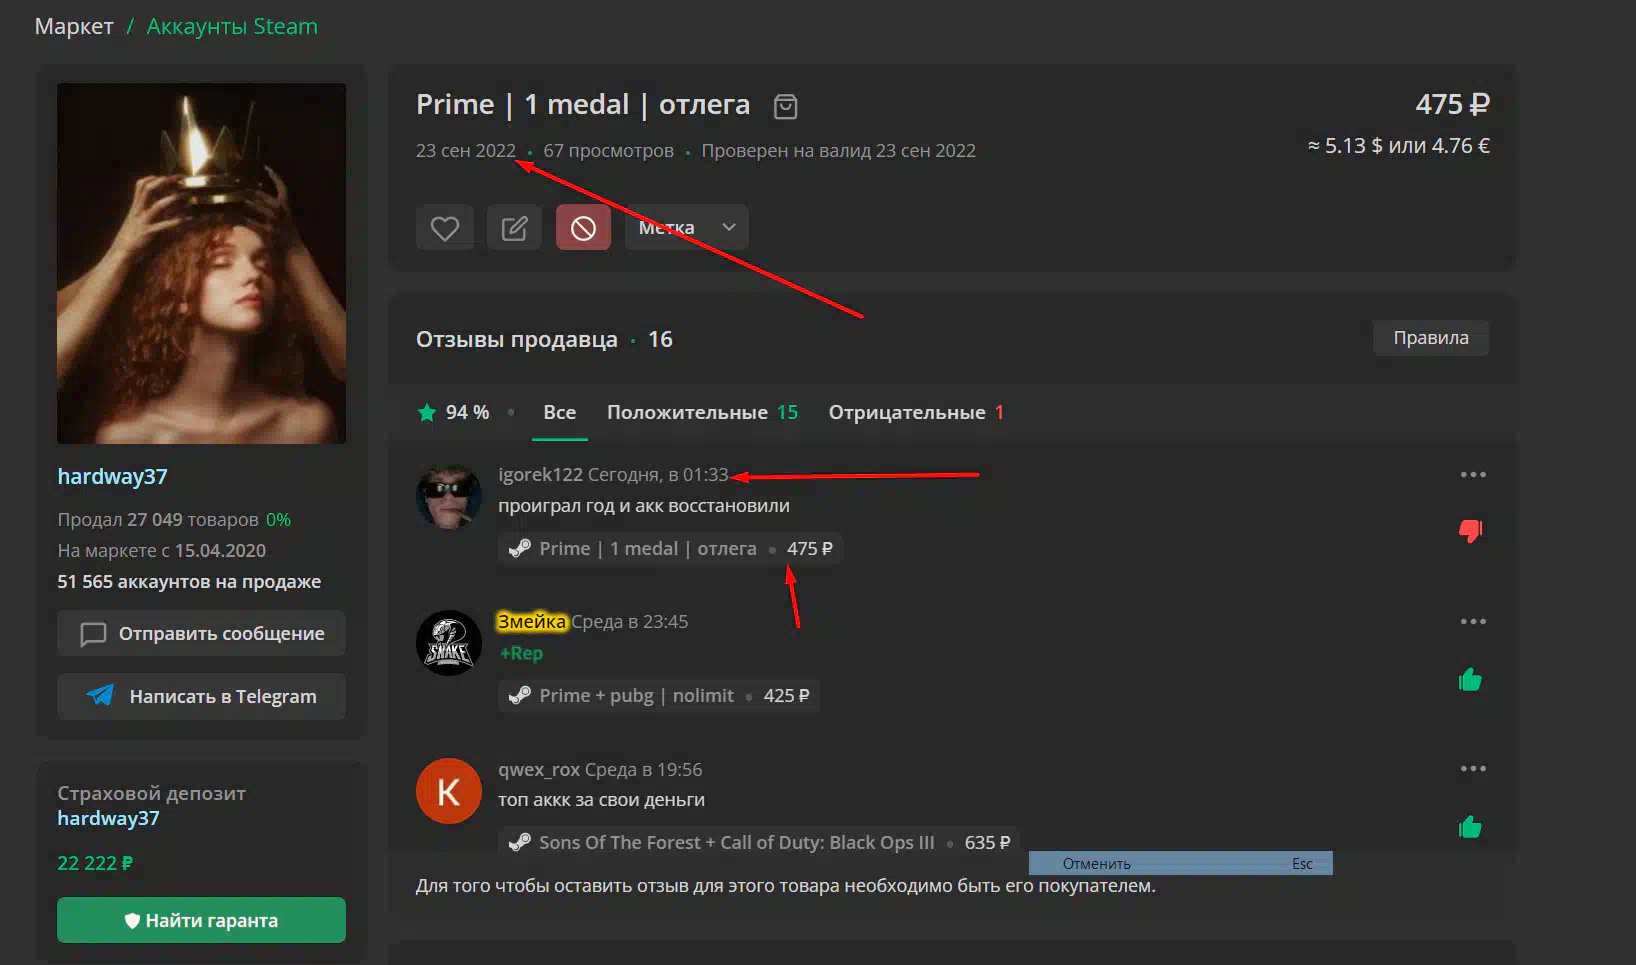The height and width of the screenshot is (965, 1636).
Task: Click Отправить сообщение button
Action: (x=201, y=633)
